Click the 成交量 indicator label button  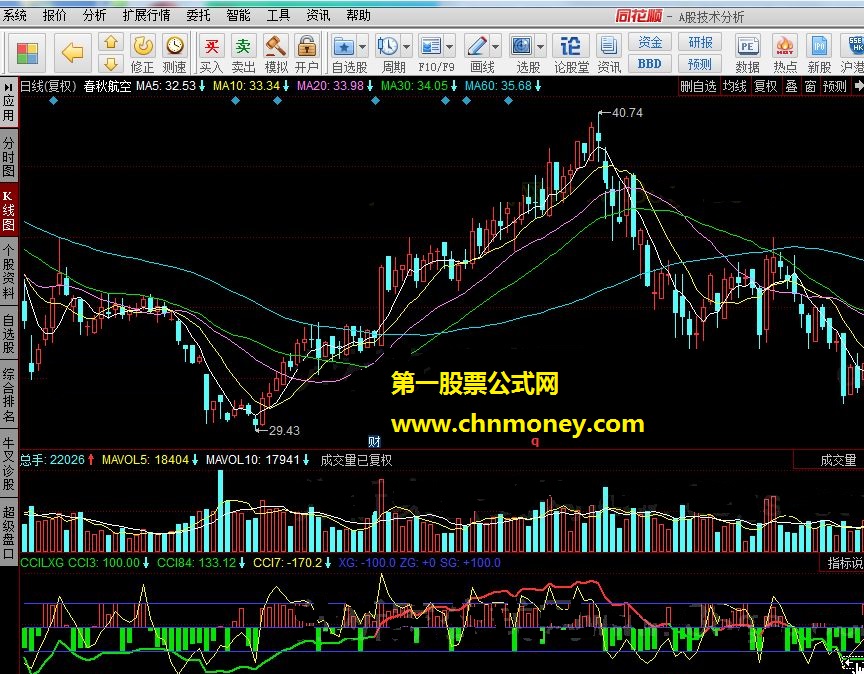[839, 460]
